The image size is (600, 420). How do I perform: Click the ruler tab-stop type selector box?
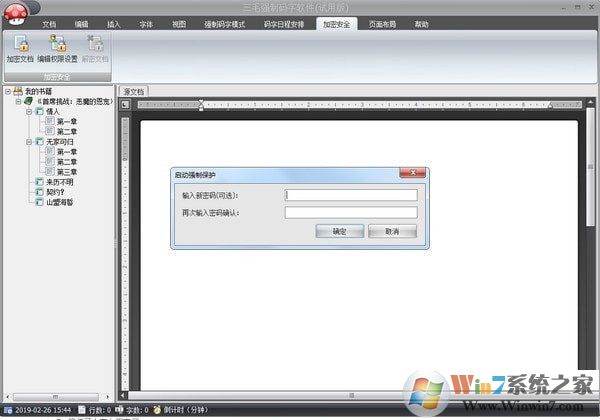click(x=125, y=104)
